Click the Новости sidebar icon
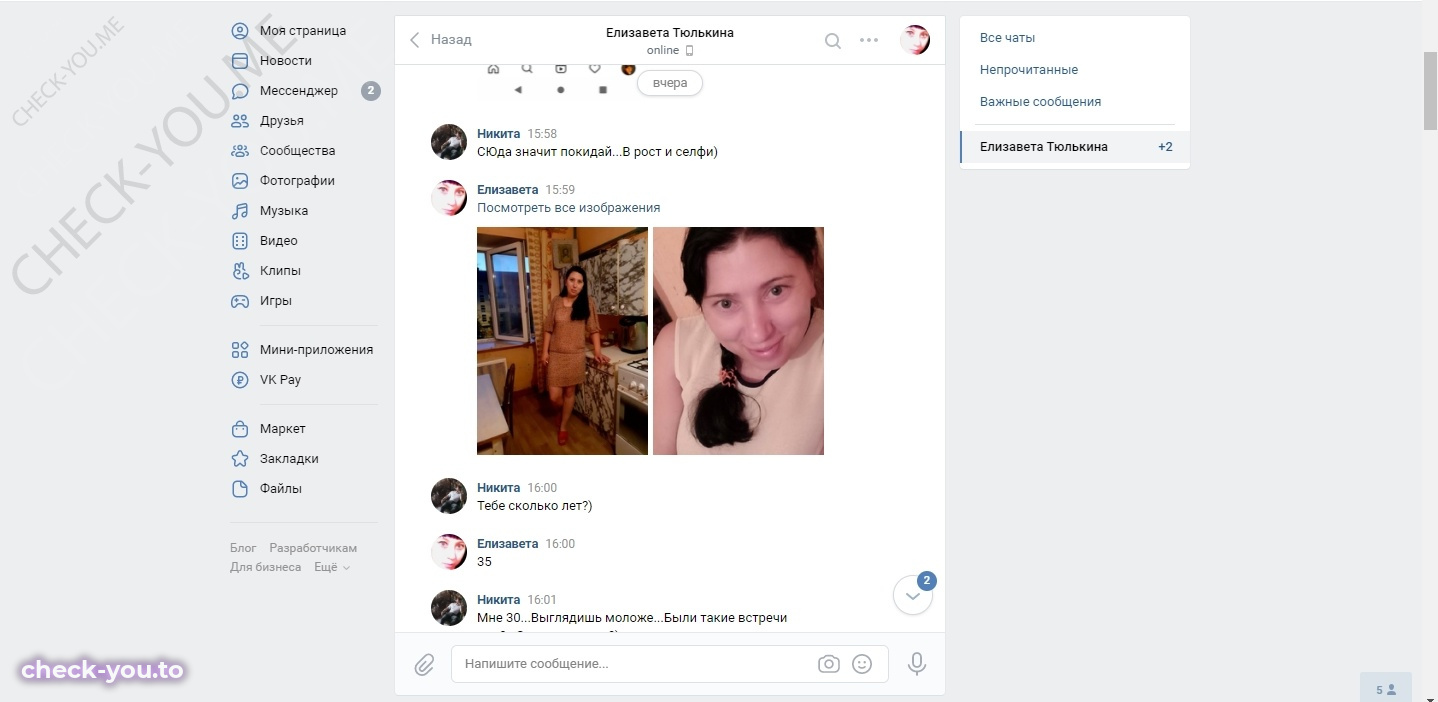 240,61
